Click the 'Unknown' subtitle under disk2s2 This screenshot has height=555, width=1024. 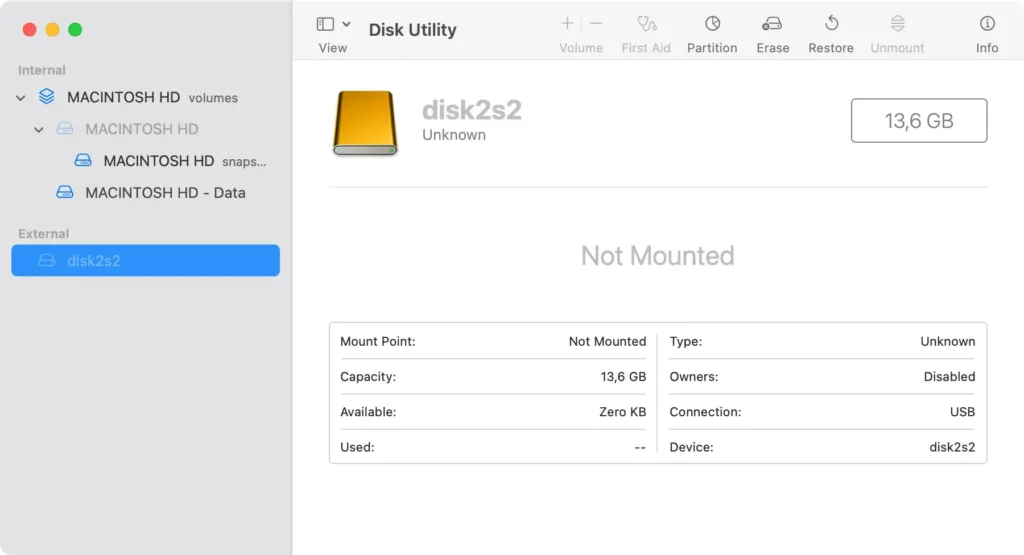(454, 135)
